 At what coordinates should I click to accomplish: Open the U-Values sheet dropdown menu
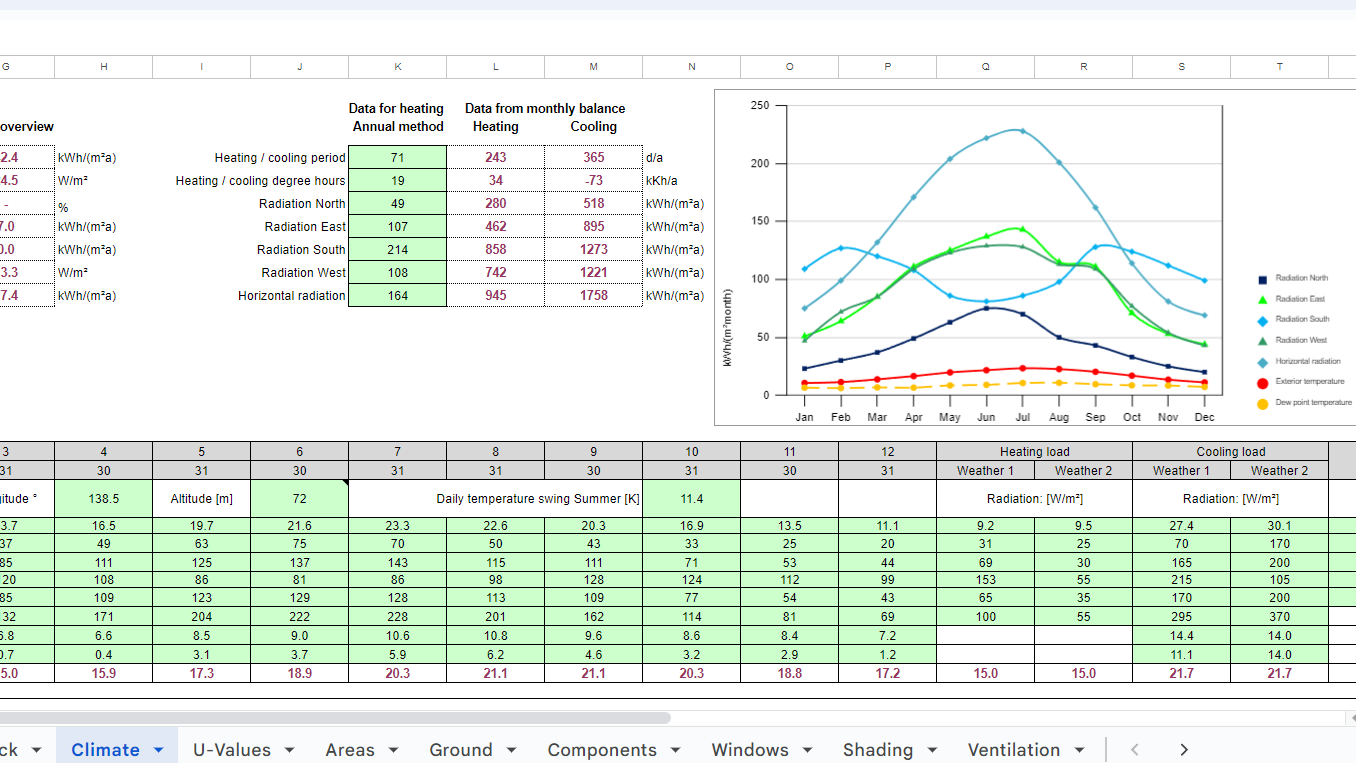click(x=288, y=749)
